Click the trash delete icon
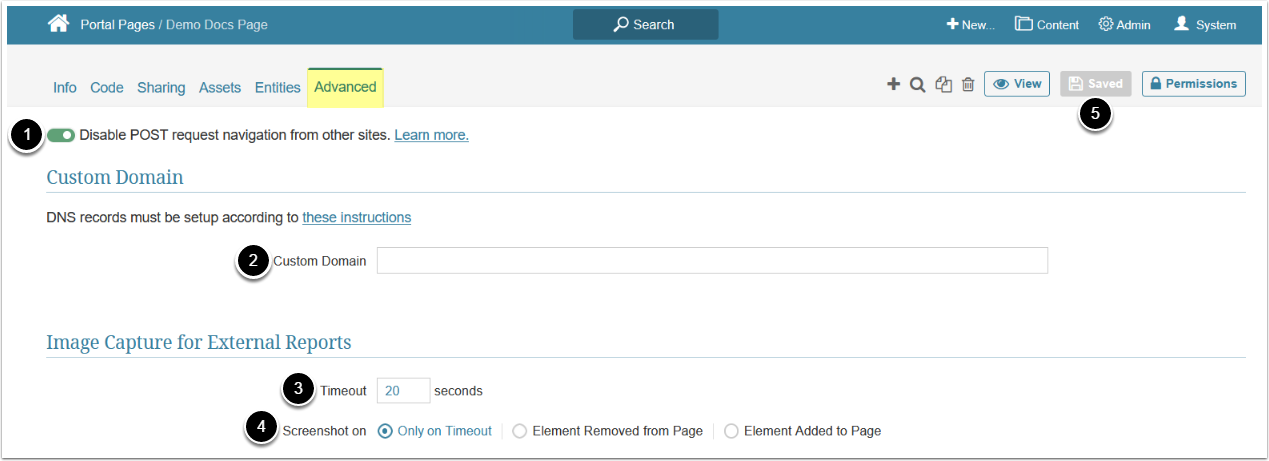The image size is (1269, 461). (x=968, y=84)
